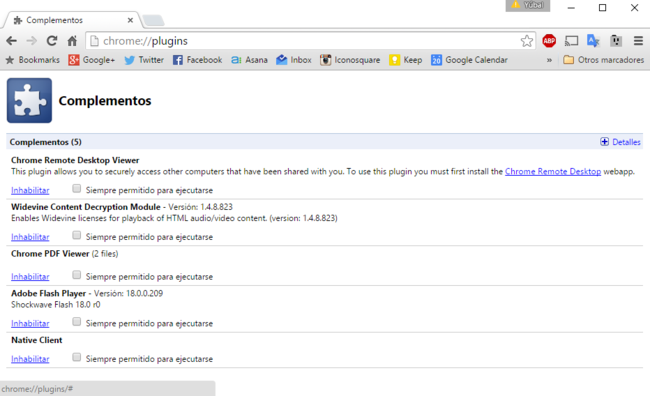Check always allowed for Chrome Remote Desktop Viewer
This screenshot has width=650, height=396.
tap(76, 189)
